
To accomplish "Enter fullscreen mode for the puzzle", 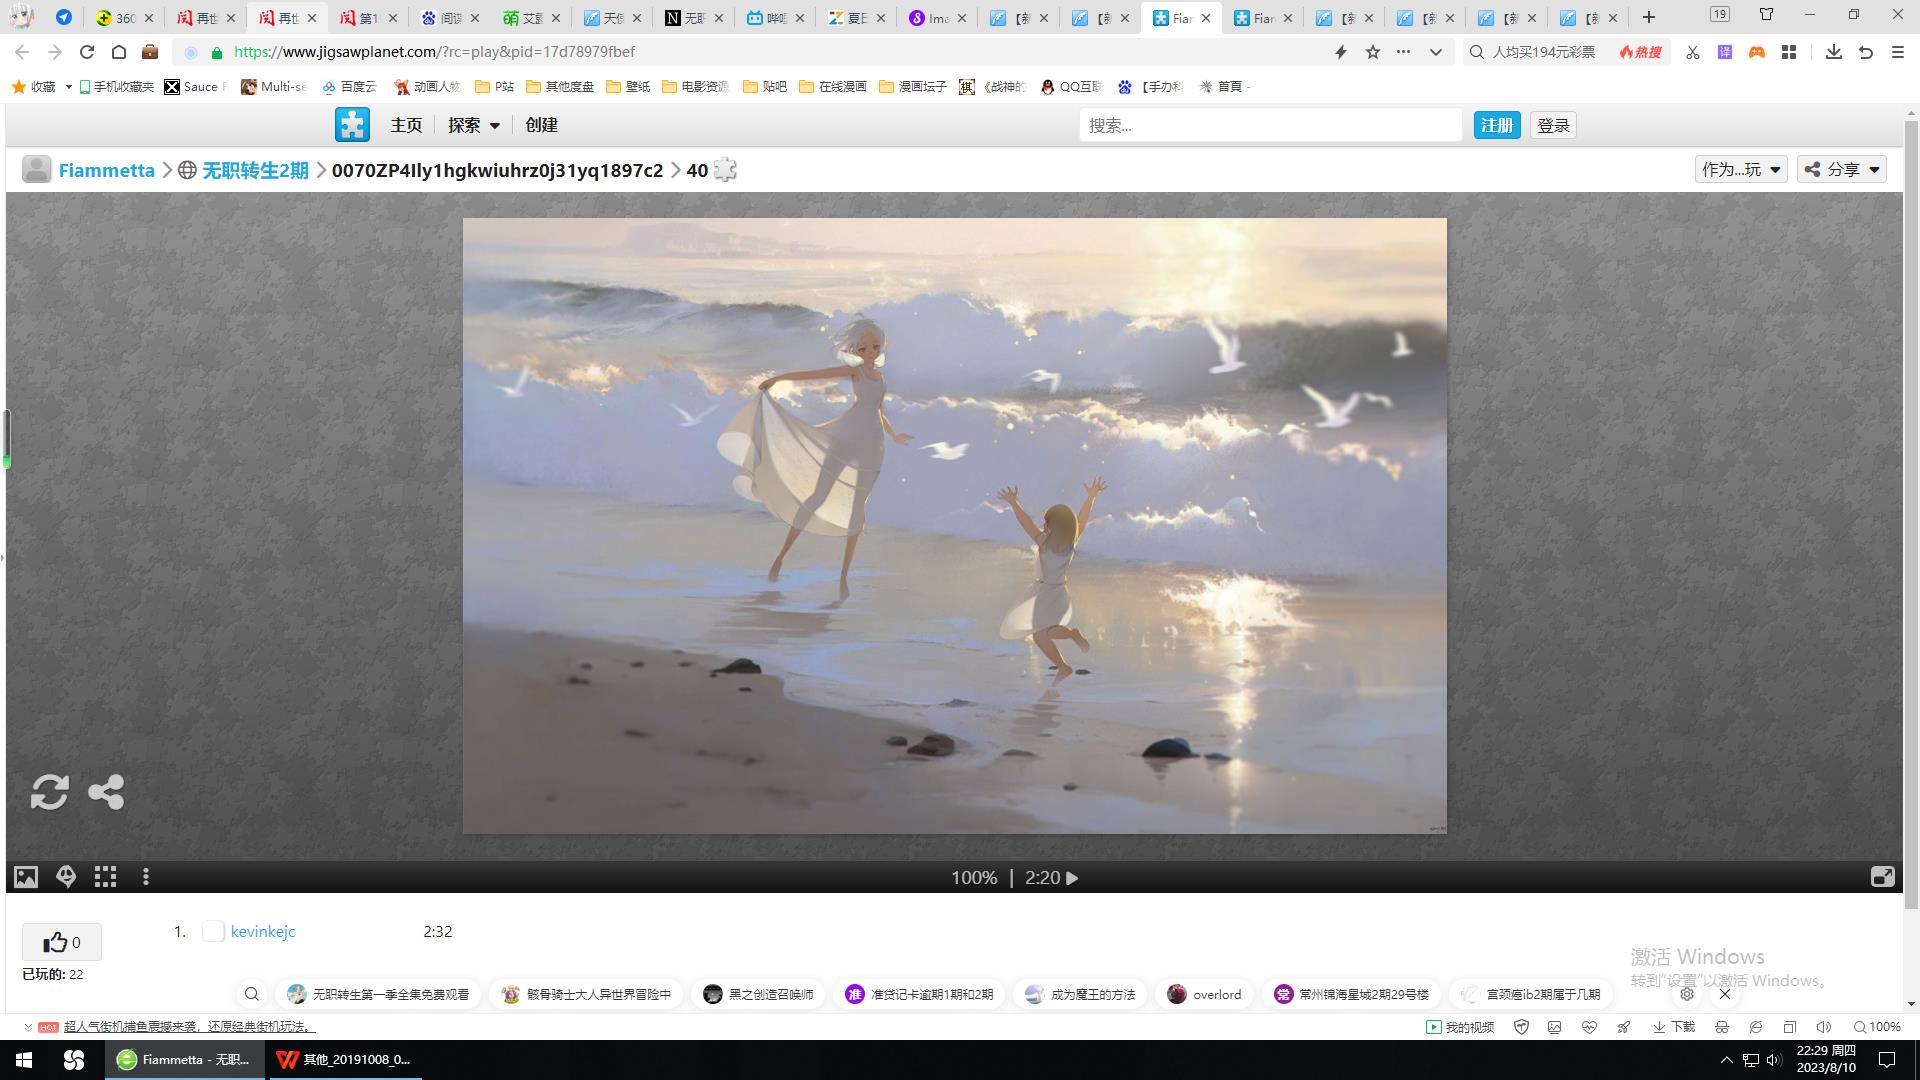I will coord(1882,877).
